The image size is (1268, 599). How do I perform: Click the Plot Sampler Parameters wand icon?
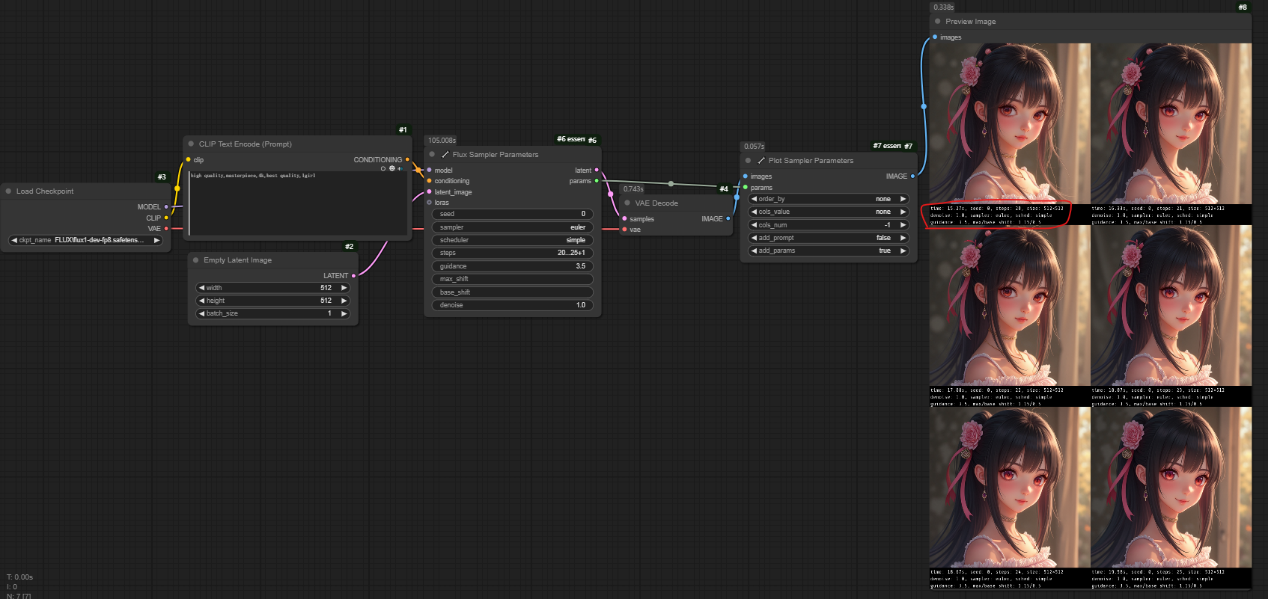point(761,160)
